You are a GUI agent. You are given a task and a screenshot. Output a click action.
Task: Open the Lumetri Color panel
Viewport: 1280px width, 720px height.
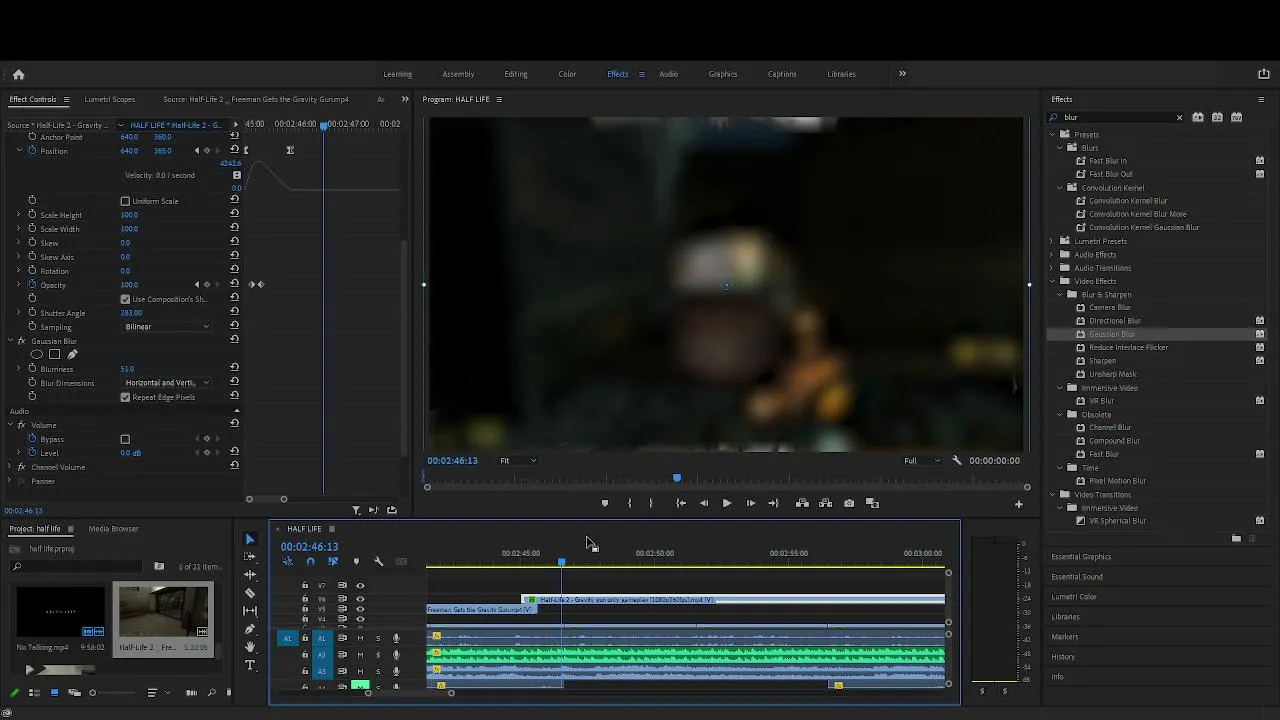1074,597
